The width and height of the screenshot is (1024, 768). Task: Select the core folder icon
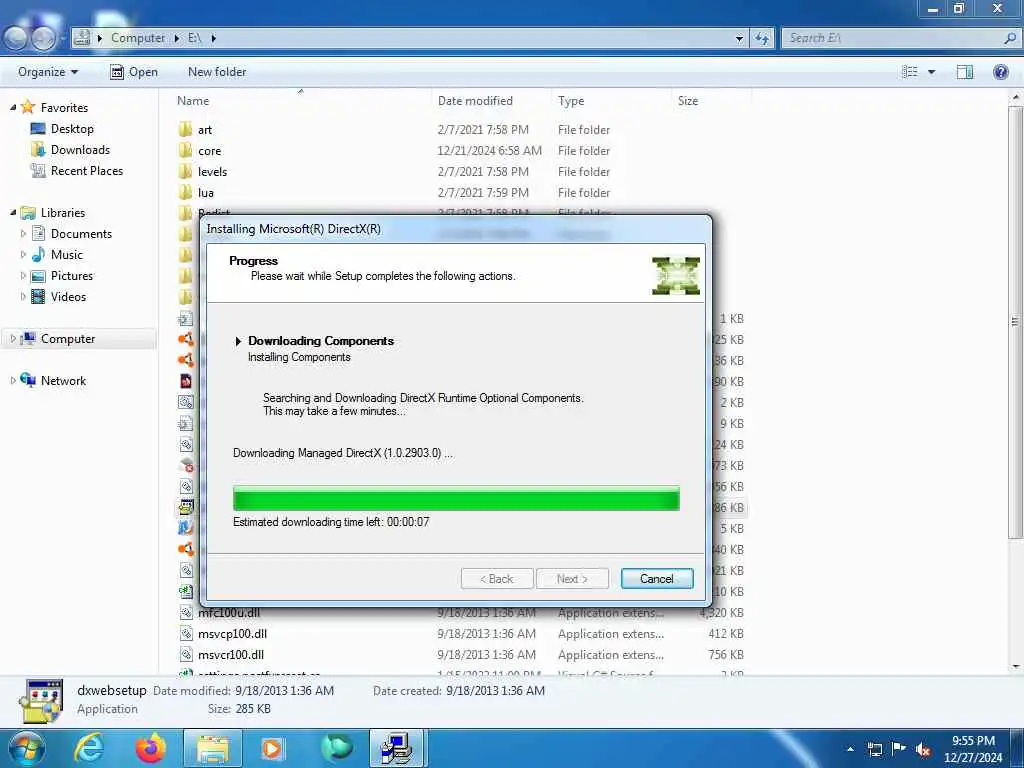(185, 151)
